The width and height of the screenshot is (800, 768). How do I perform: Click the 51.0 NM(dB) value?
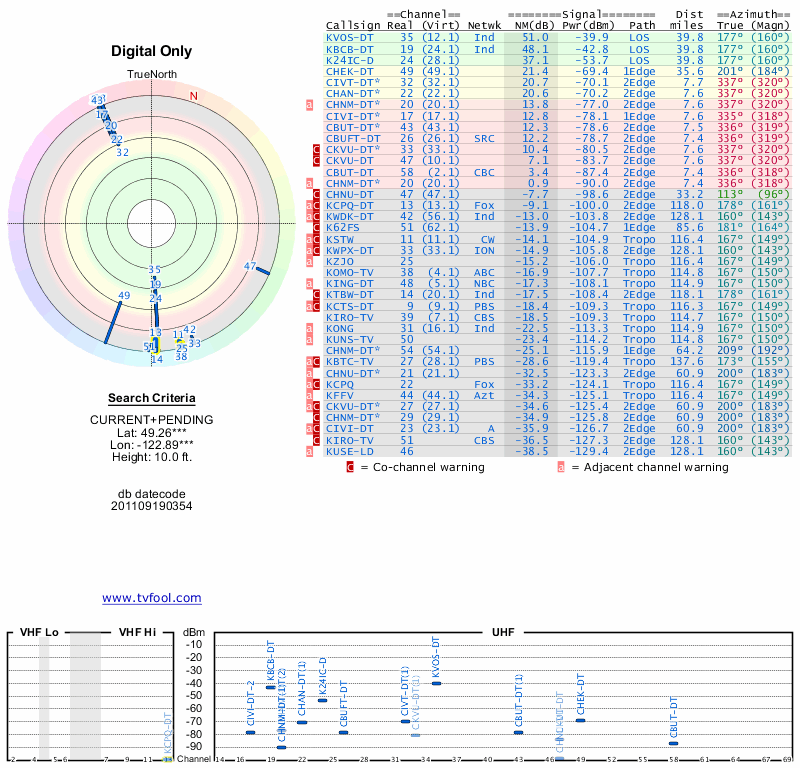[x=535, y=38]
